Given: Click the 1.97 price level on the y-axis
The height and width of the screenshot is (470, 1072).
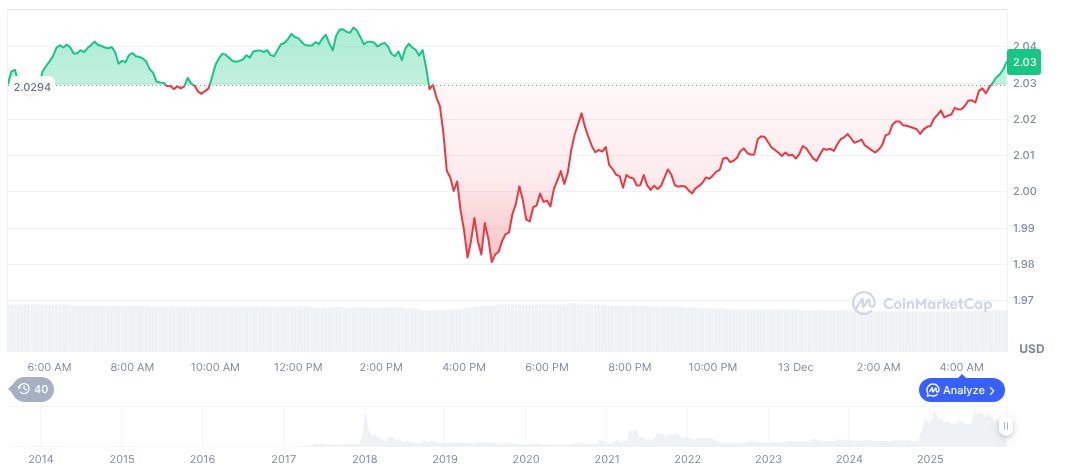Looking at the screenshot, I should 1023,300.
